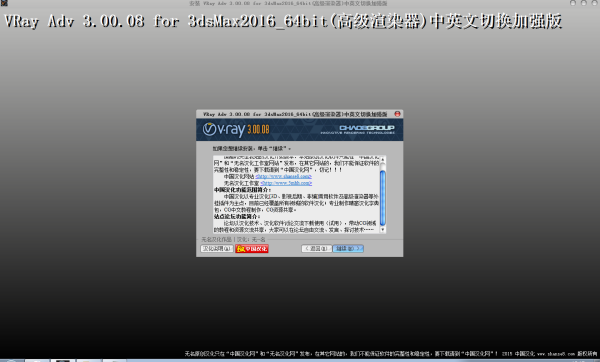The height and width of the screenshot is (362, 600).
Task: Click the installer icon at top-left corner
Action: point(4,3)
